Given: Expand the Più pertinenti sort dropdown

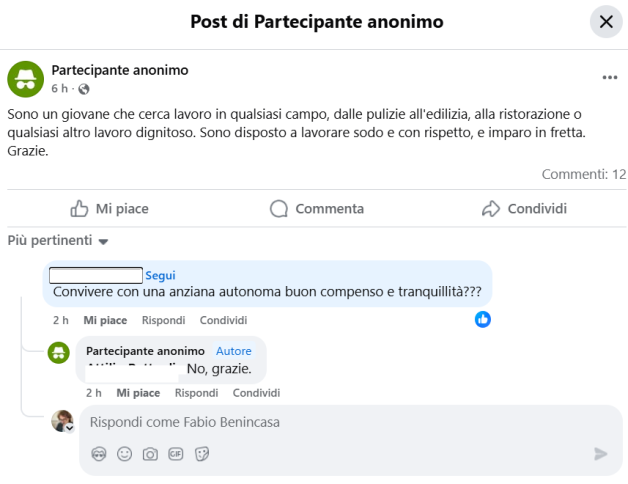Looking at the screenshot, I should pyautogui.click(x=58, y=241).
